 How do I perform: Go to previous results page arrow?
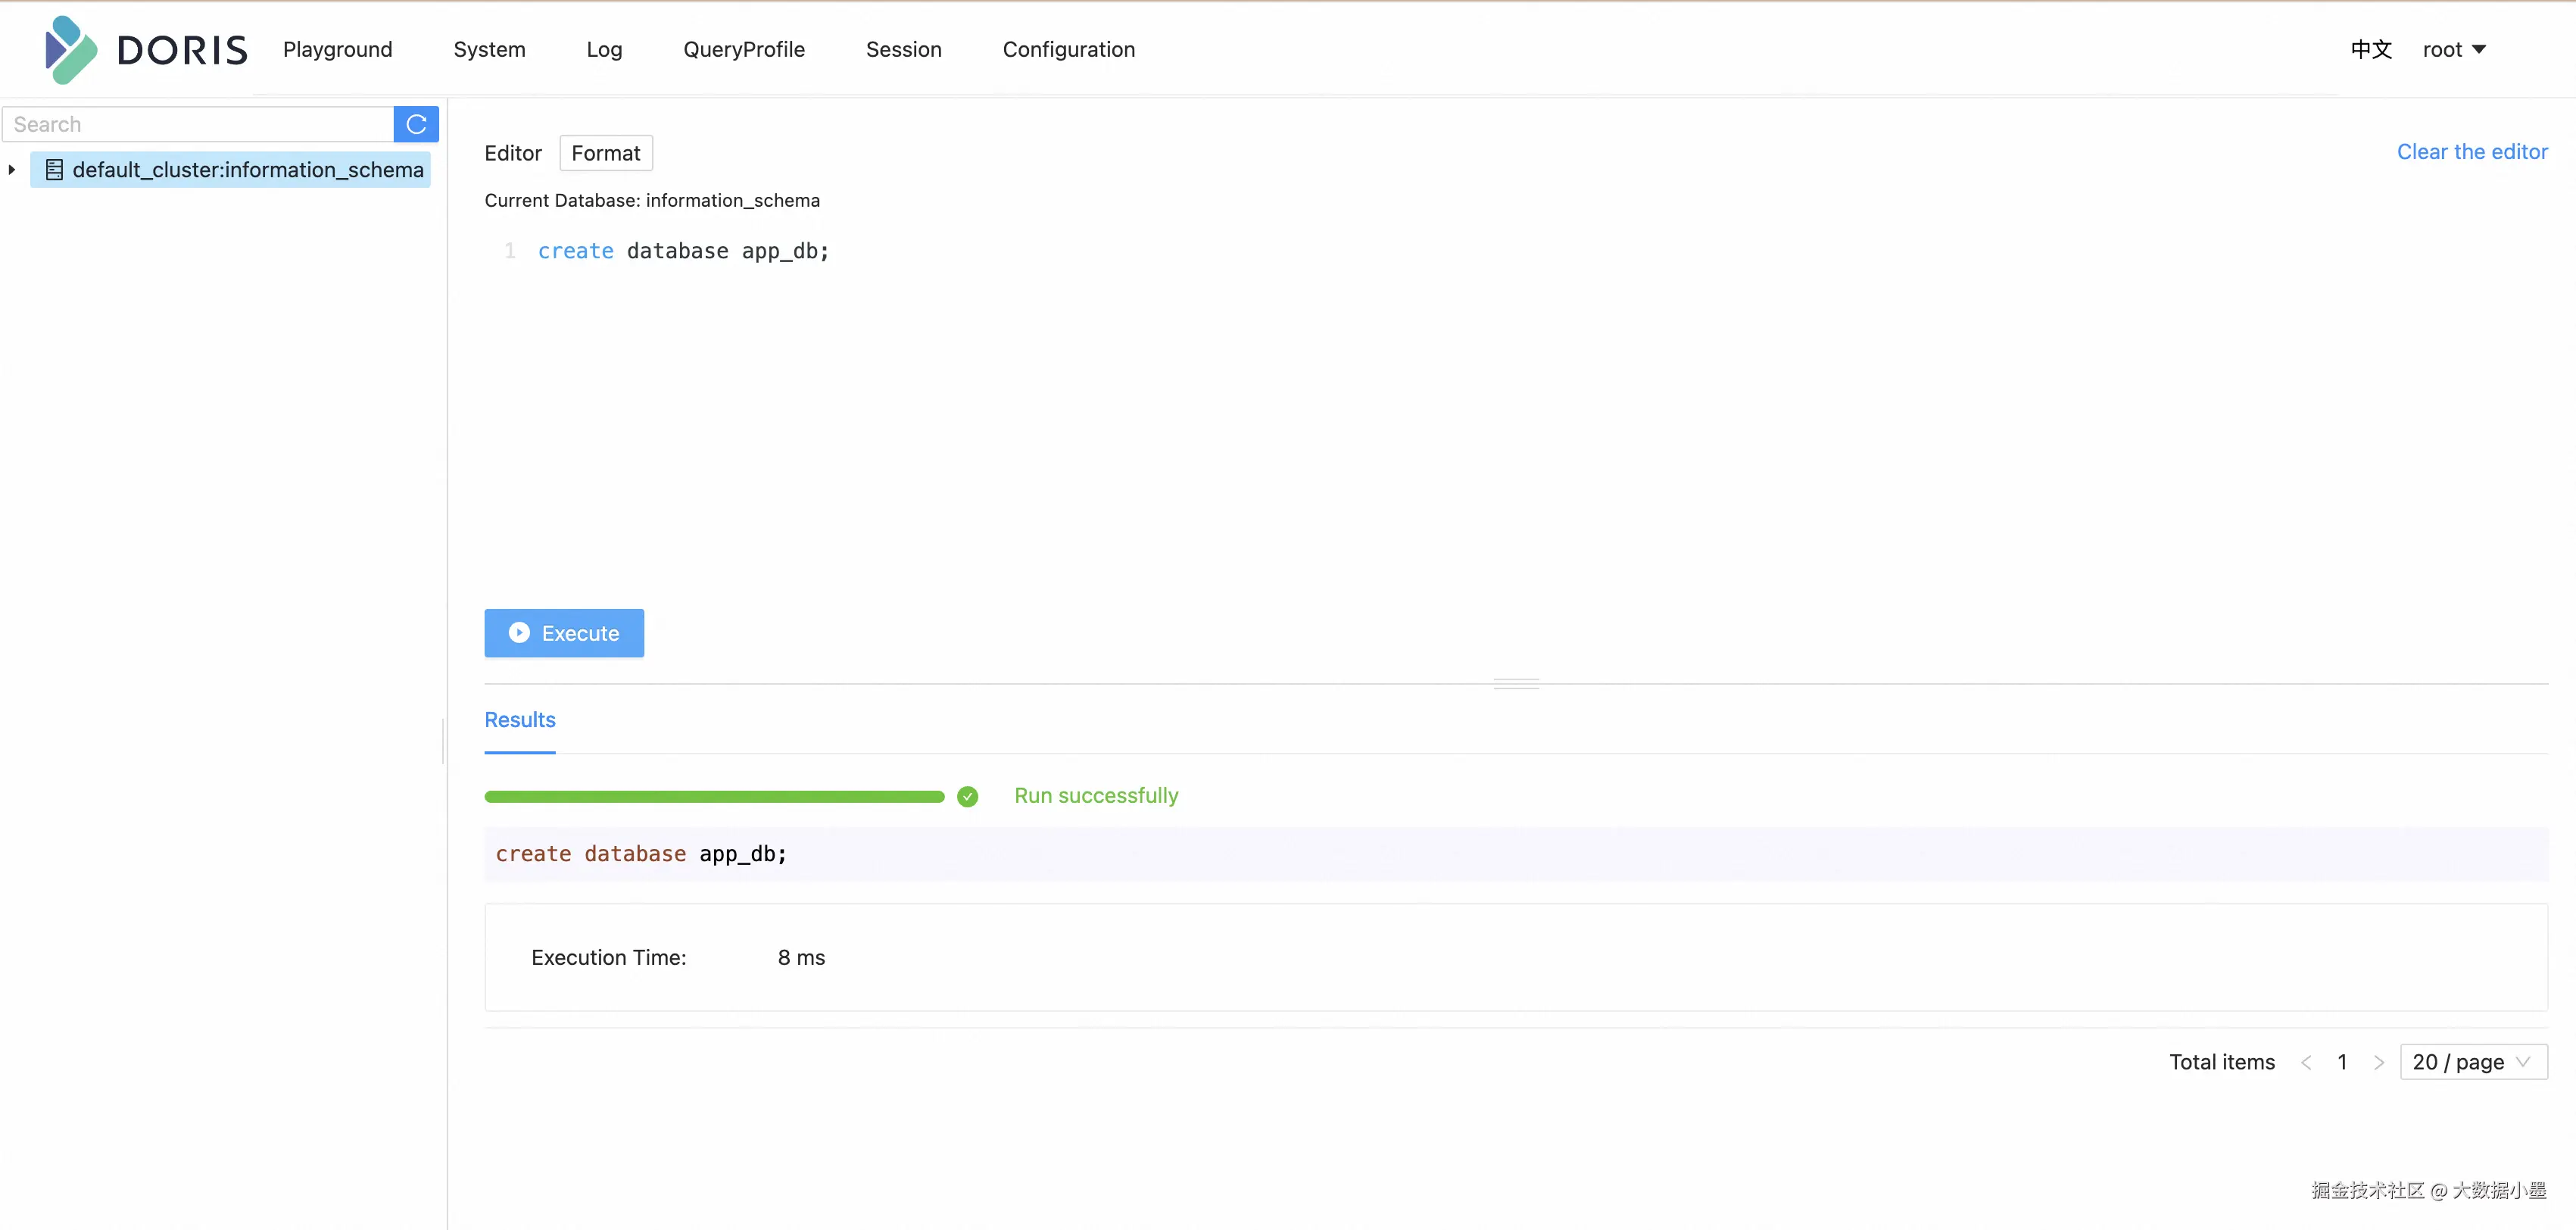pos(2306,1062)
